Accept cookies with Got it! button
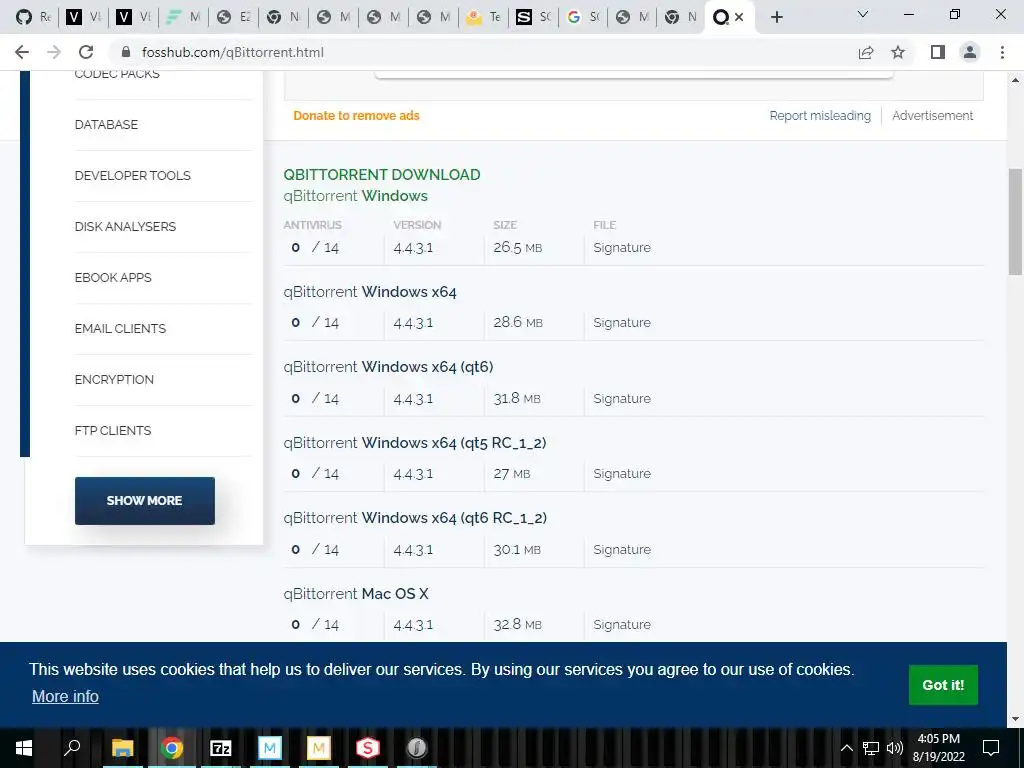 pyautogui.click(x=943, y=685)
